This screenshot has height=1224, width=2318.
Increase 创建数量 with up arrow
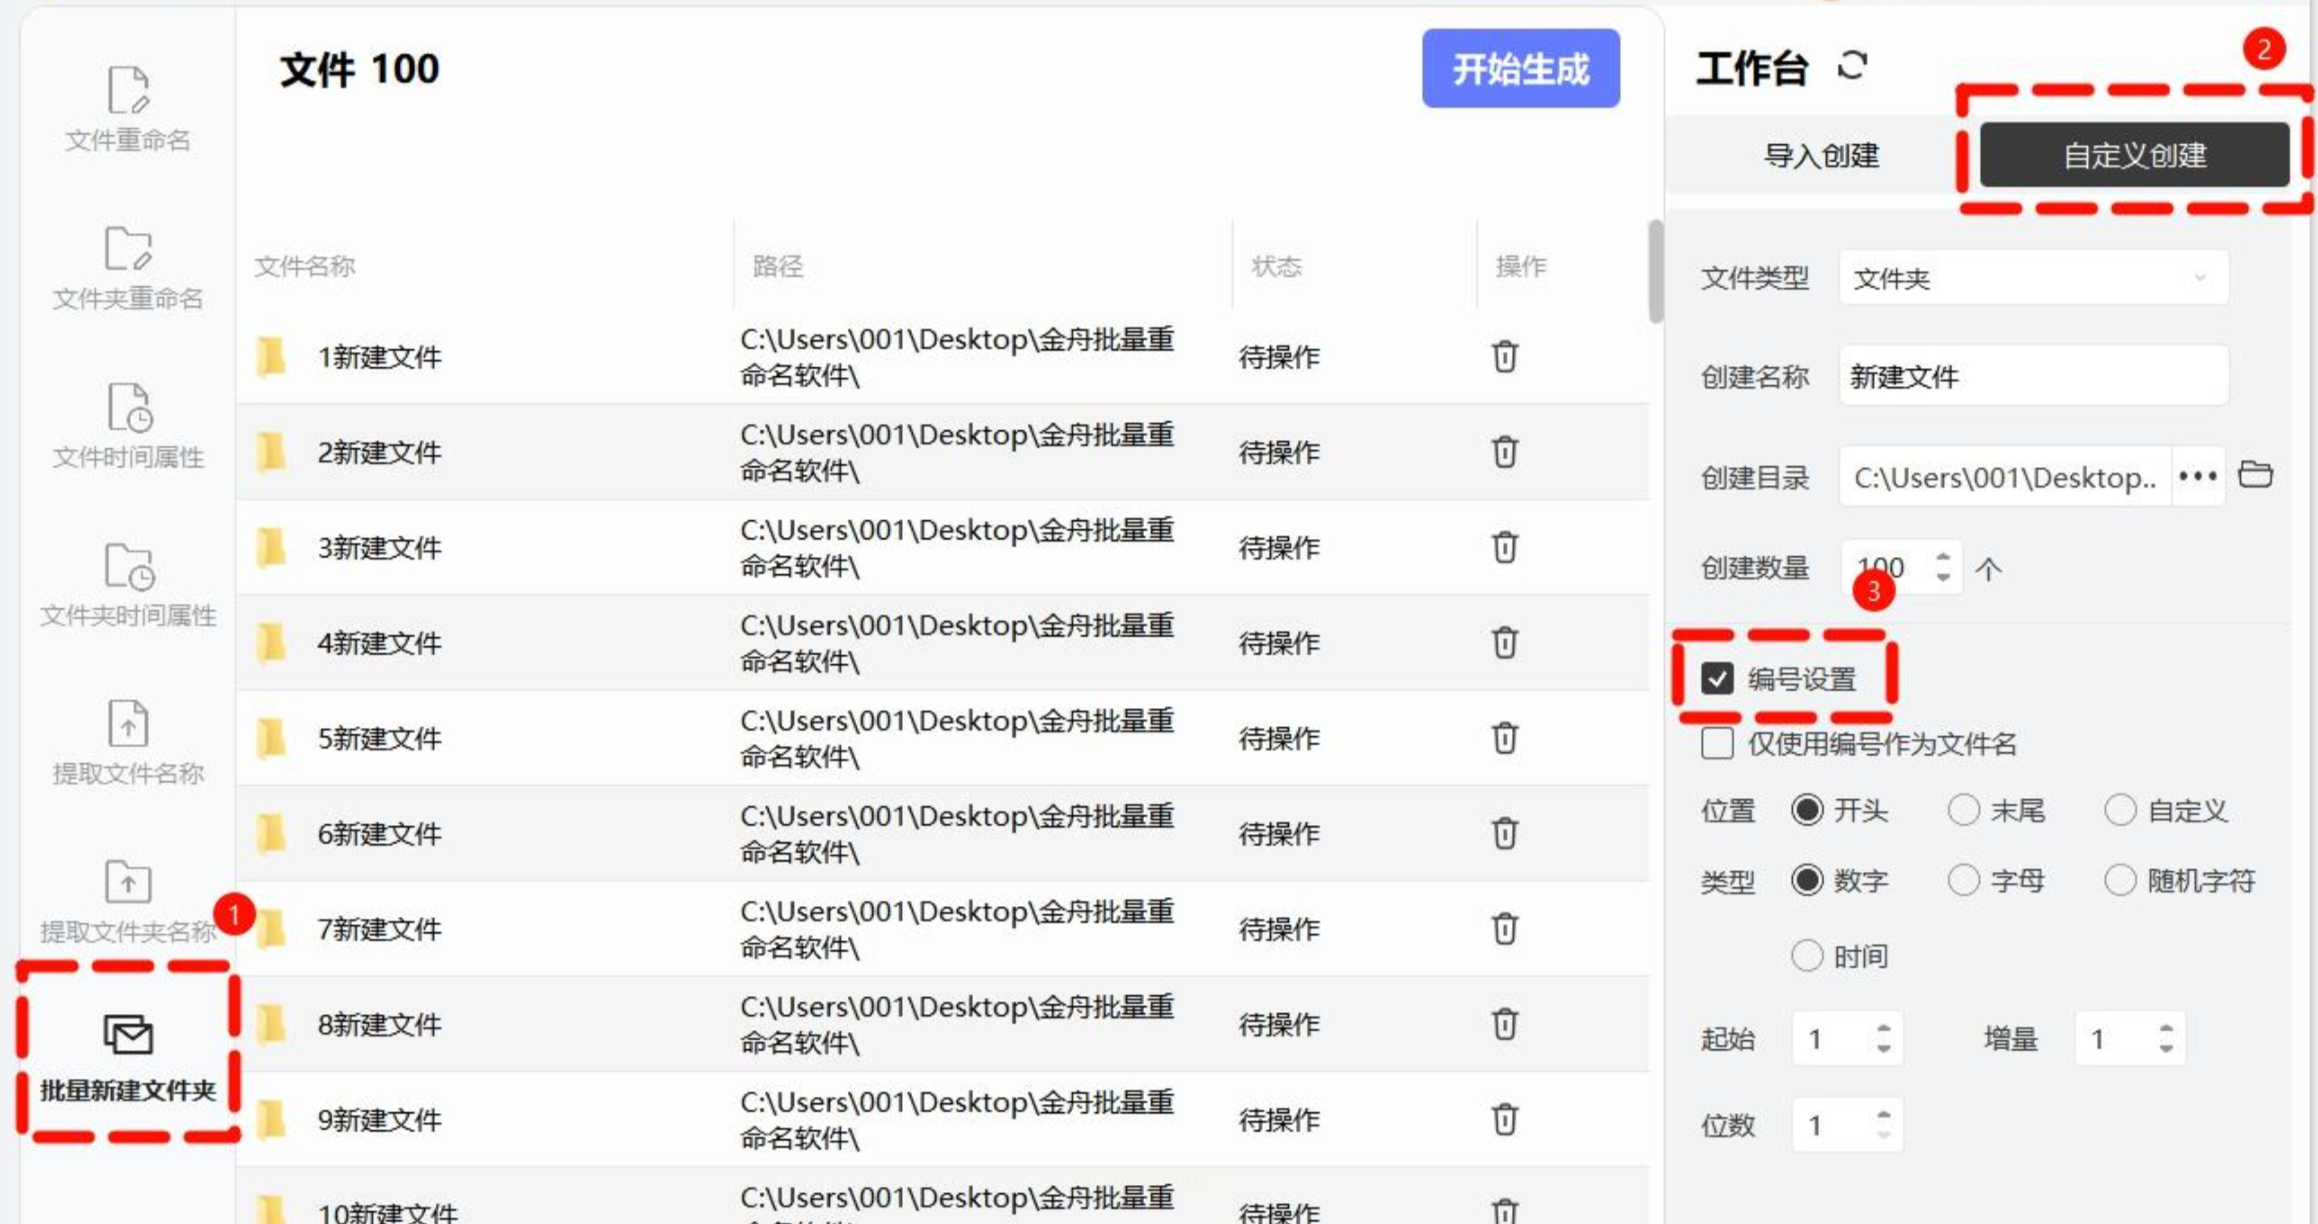tap(1942, 558)
